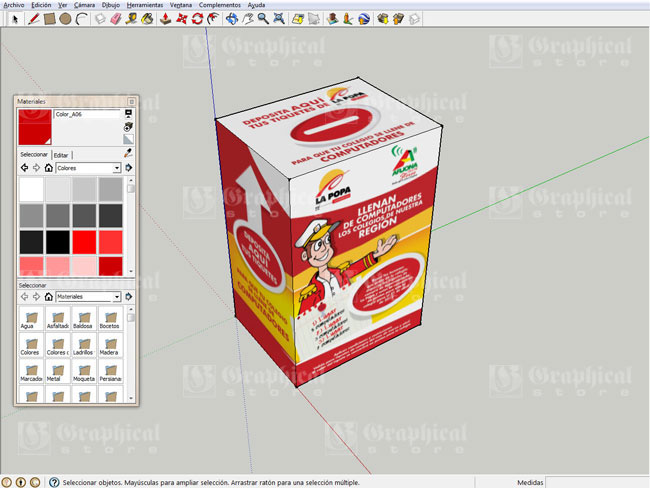Select the arrow Select tool in toolbar

[15, 19]
